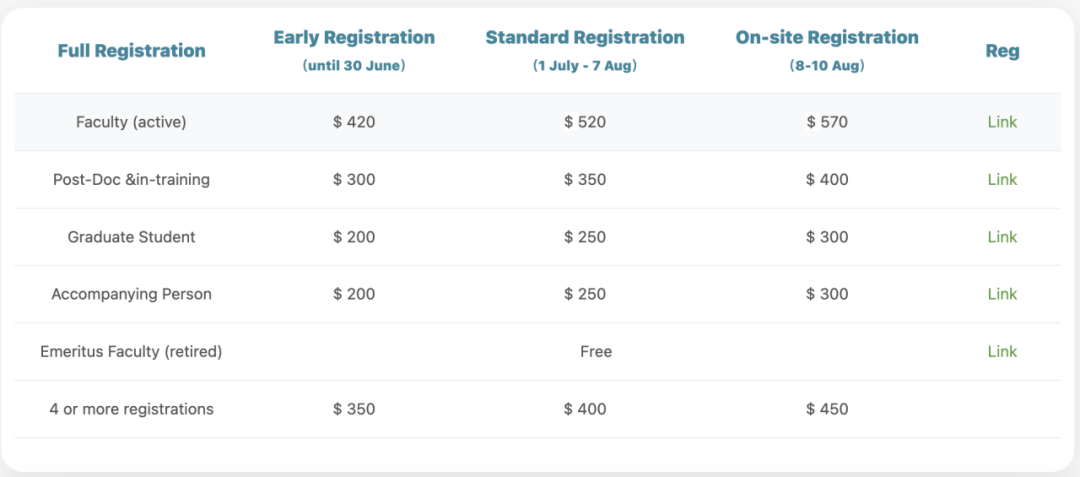The height and width of the screenshot is (477, 1080).
Task: Select the 4 or more registrations label
Action: 131,409
